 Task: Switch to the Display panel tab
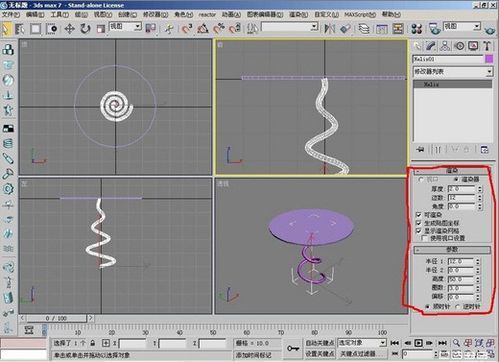click(x=473, y=46)
